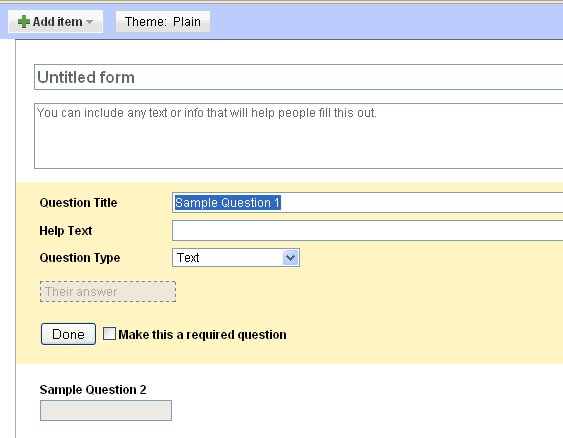563x438 pixels.
Task: Open the Question Type Text combo box
Action: (x=236, y=258)
